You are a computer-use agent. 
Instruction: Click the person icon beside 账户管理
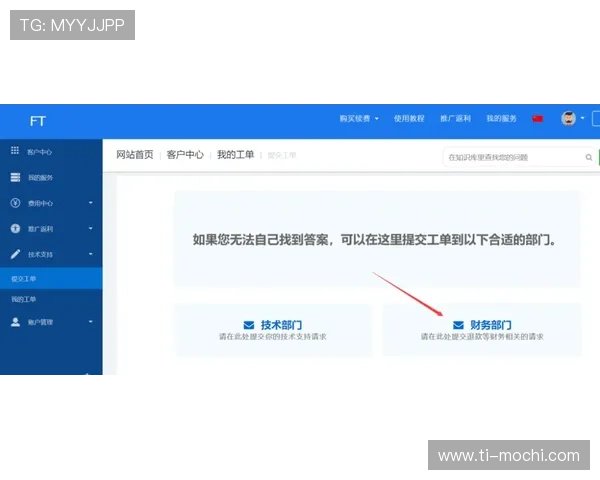15,322
